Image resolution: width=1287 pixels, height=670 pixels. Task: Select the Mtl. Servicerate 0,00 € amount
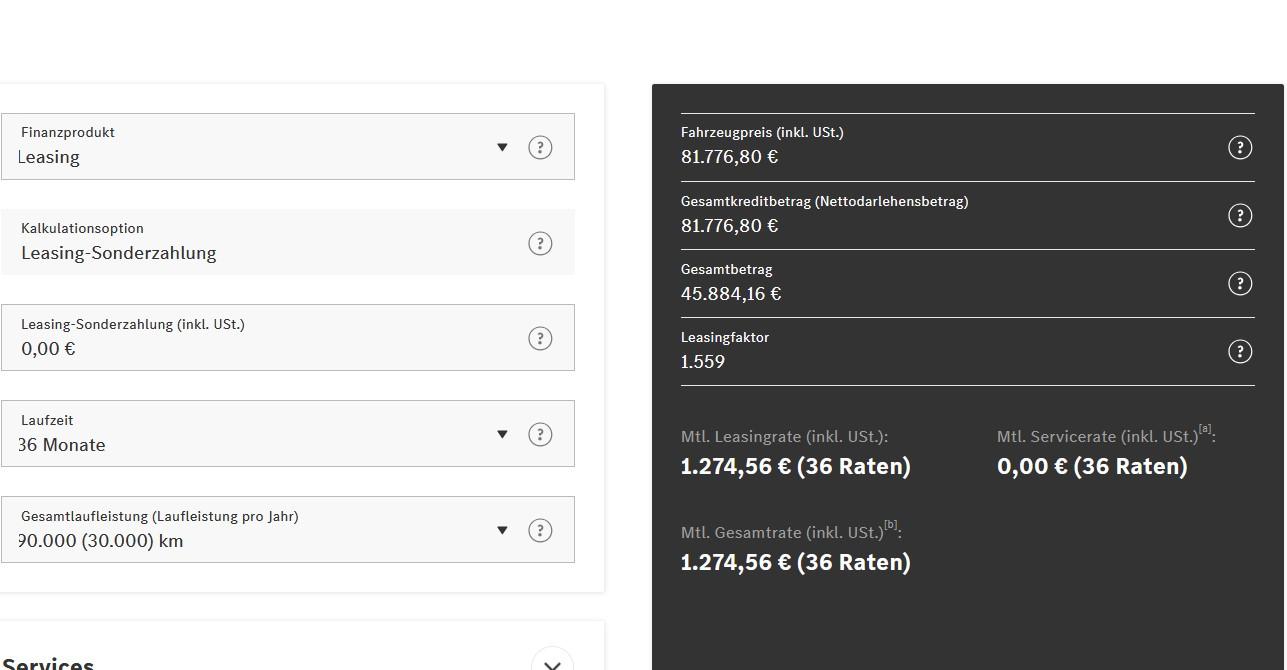(x=1092, y=466)
